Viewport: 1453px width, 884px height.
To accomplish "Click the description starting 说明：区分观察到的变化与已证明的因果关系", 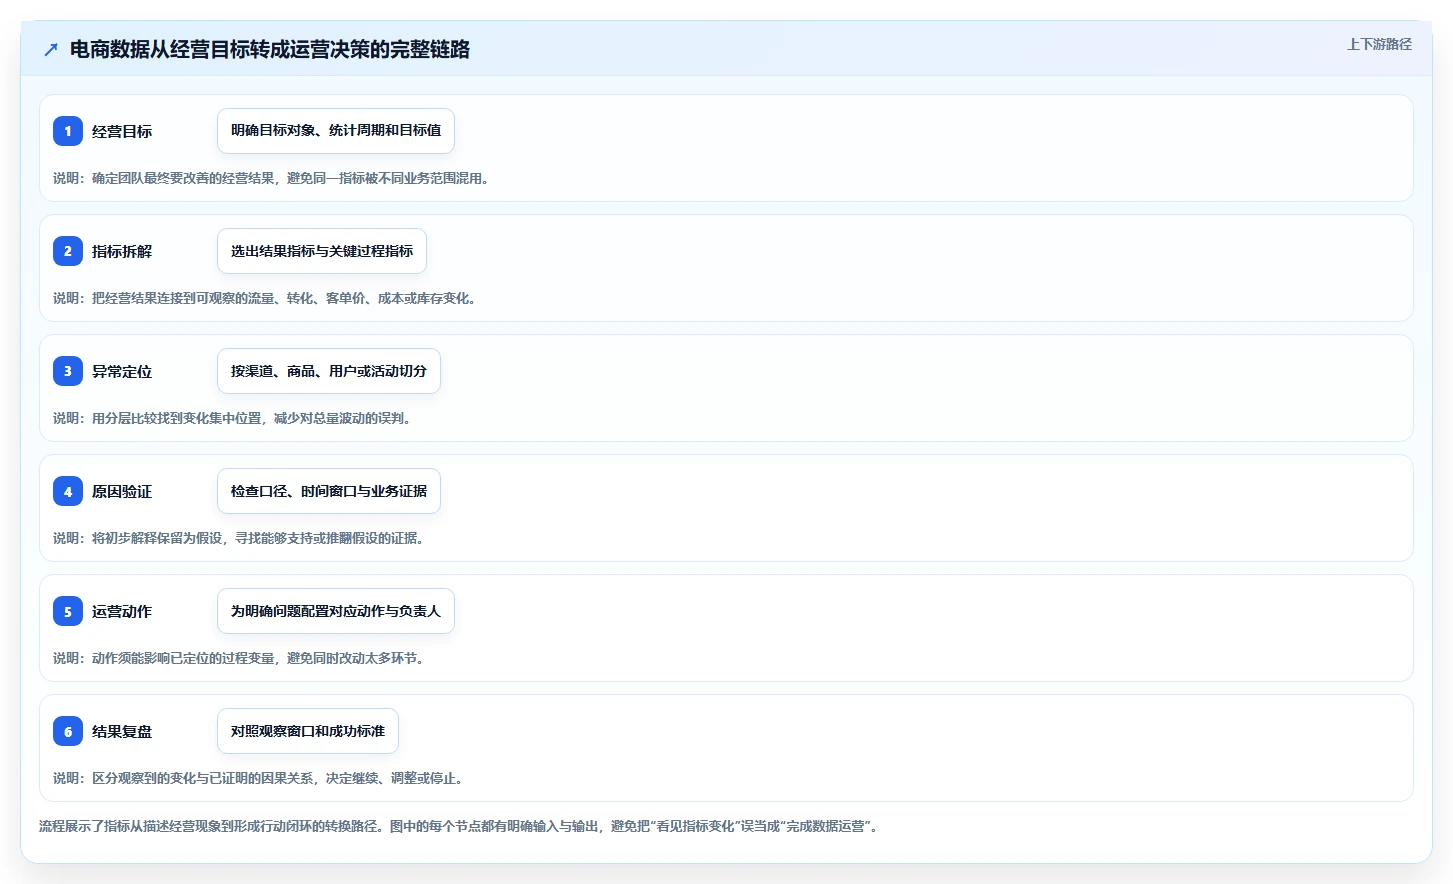I will (x=258, y=778).
